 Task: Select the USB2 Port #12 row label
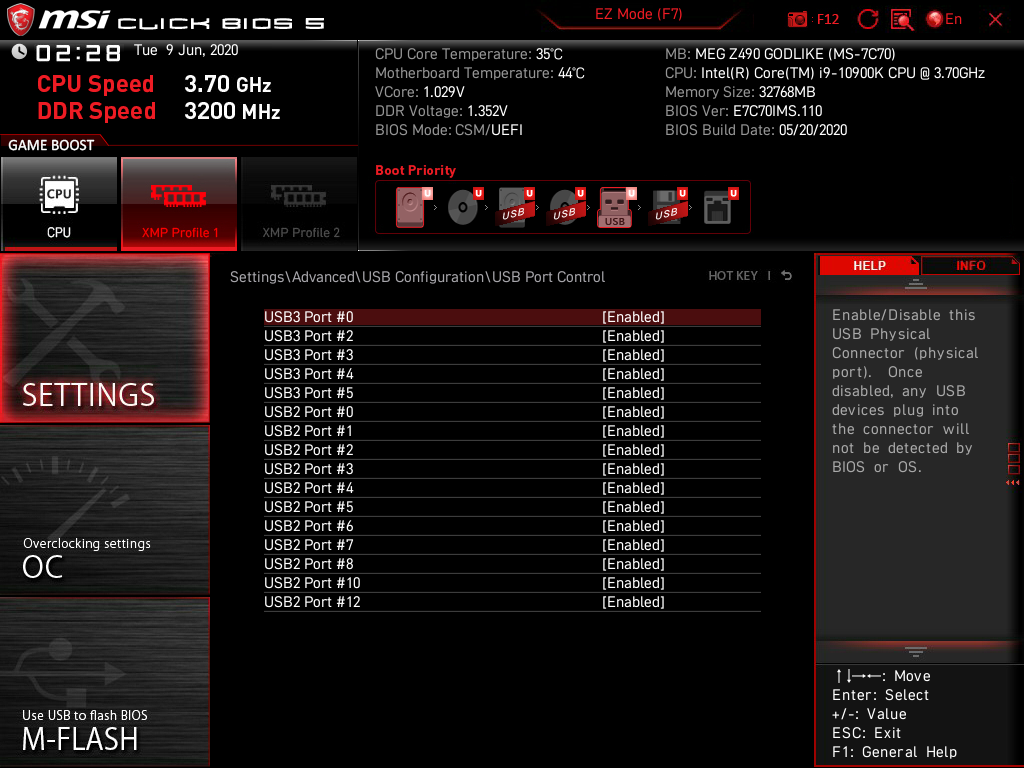[312, 601]
